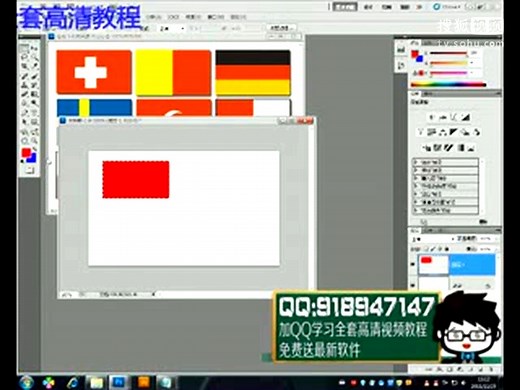Click the red foreground color in toolbar
Viewport: 520px width, 390px height.
click(26, 152)
